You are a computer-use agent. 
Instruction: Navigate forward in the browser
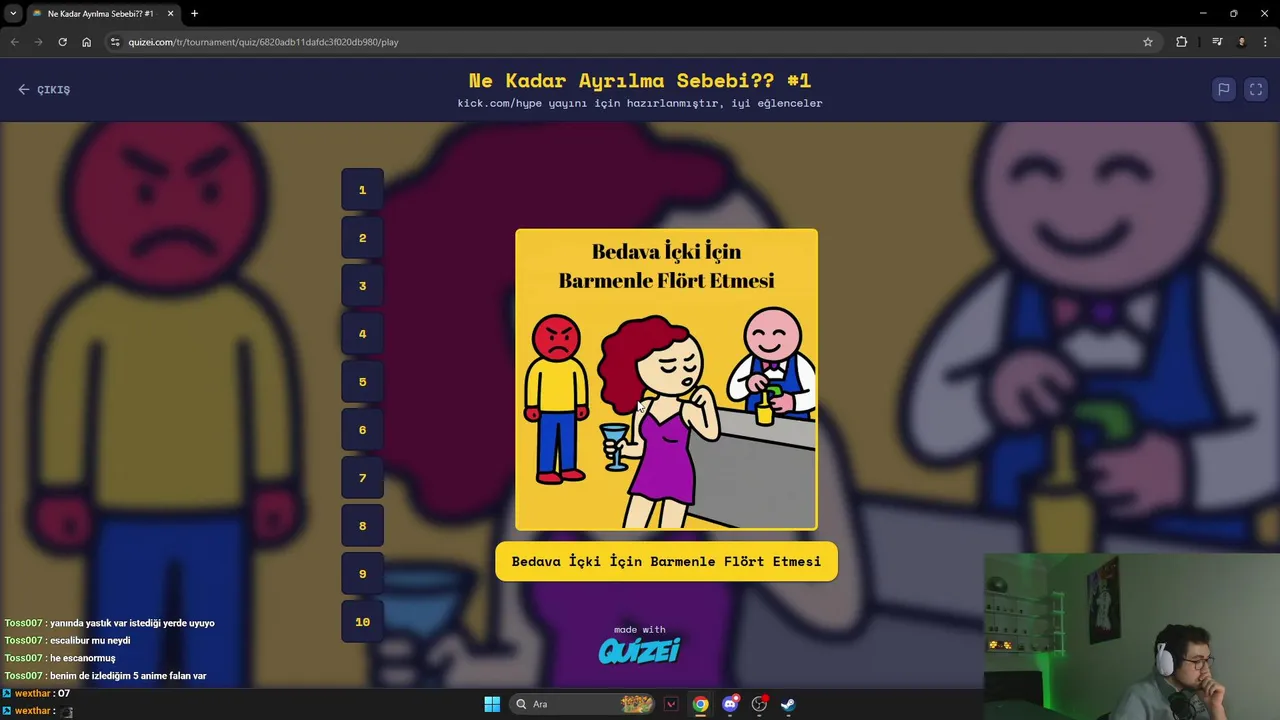pyautogui.click(x=38, y=42)
